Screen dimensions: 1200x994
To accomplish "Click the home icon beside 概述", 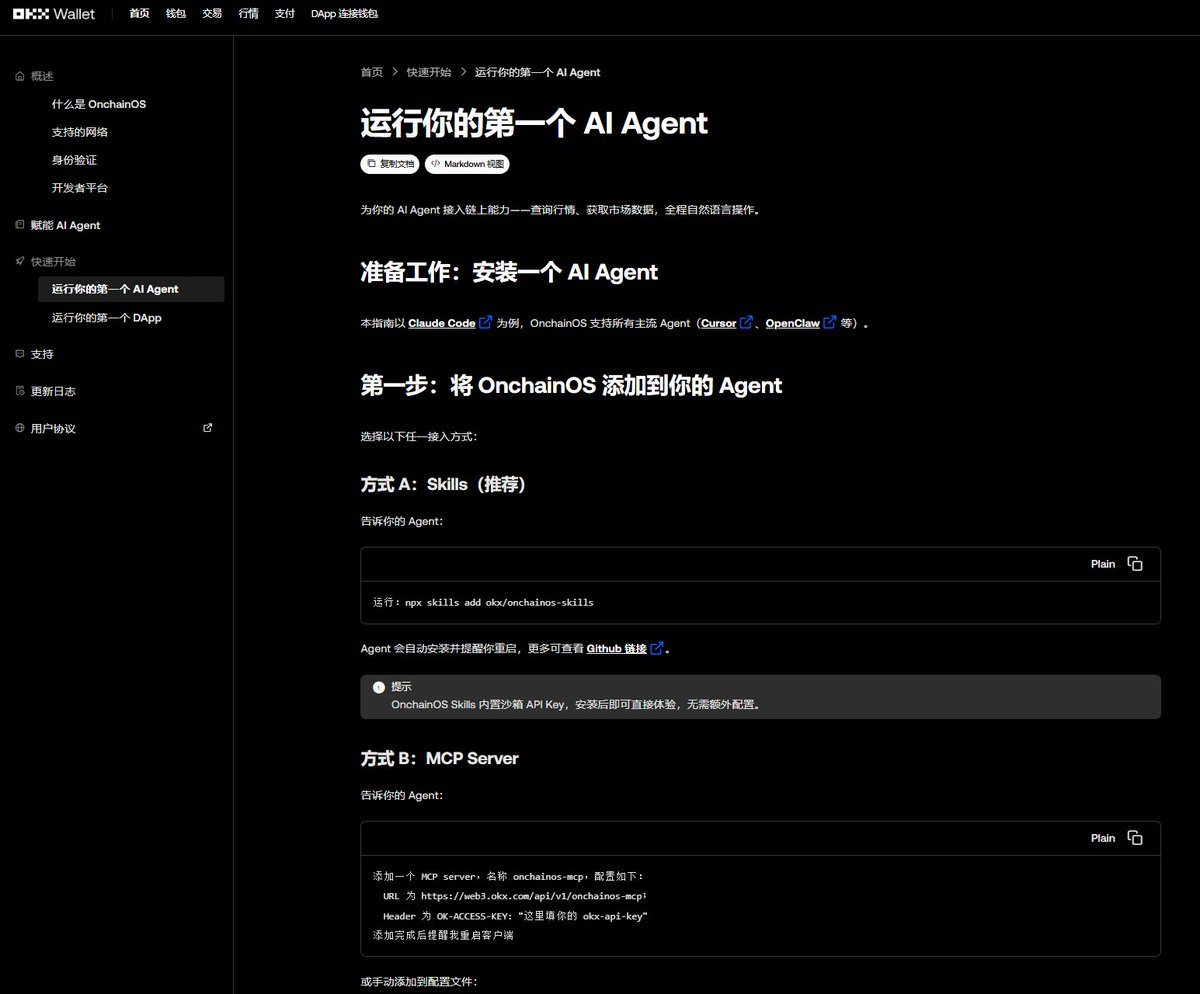I will 20,76.
